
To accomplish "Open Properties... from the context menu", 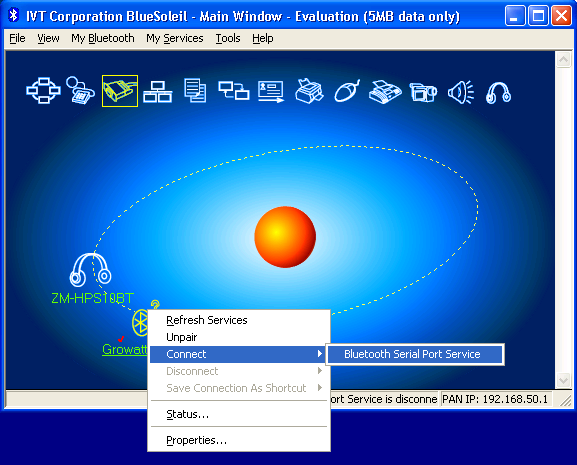I will (238, 440).
